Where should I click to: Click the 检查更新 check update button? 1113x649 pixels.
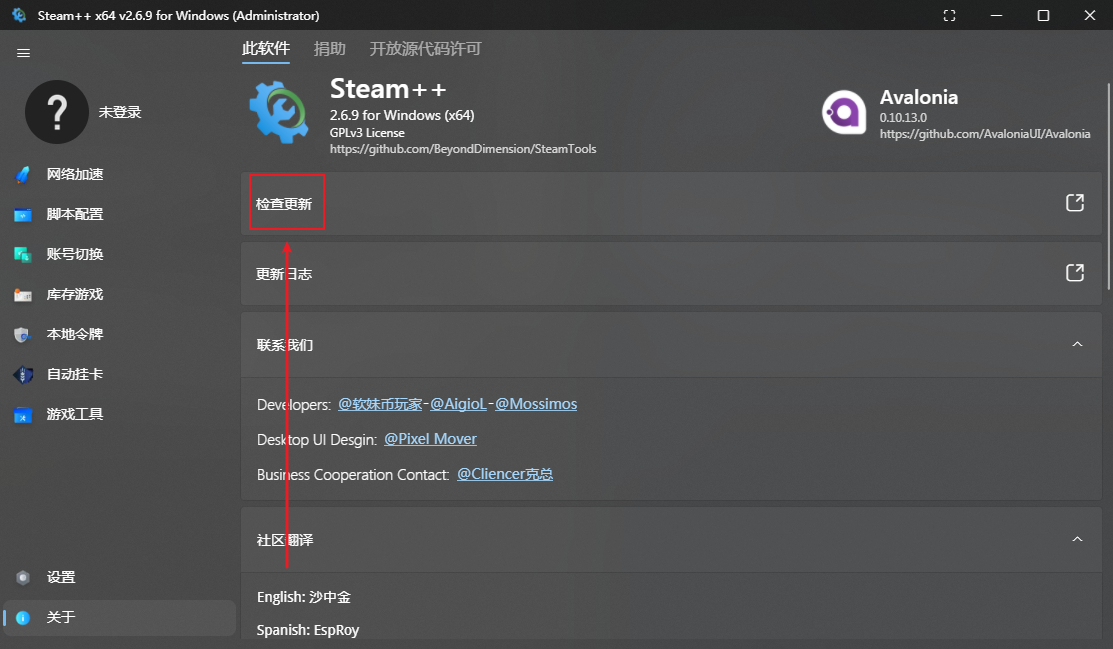(x=284, y=204)
